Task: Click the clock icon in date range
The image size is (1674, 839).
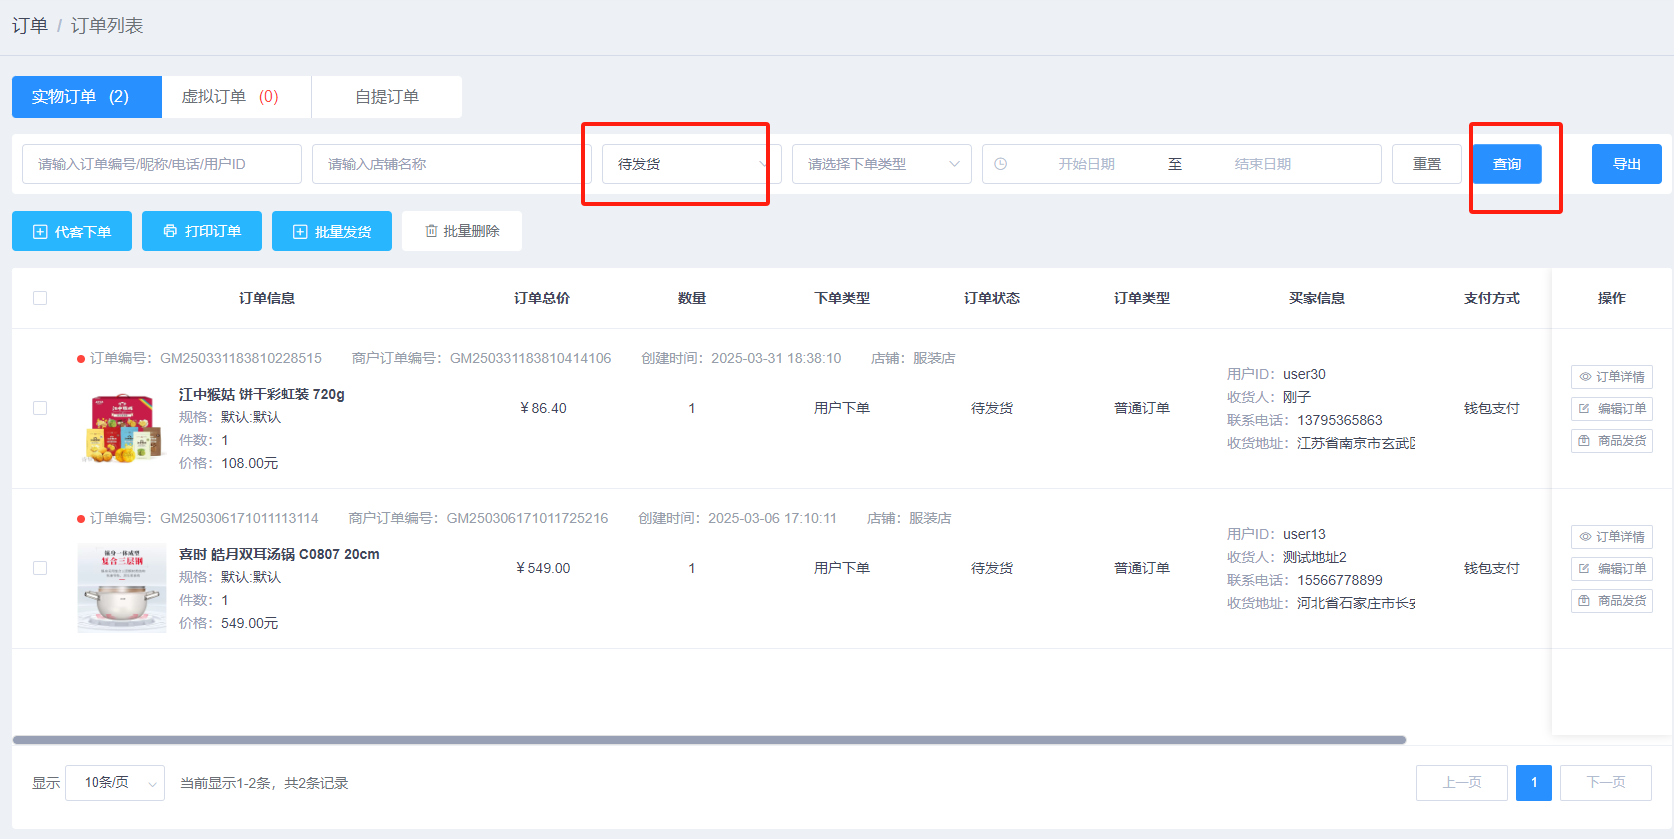Action: pos(1001,164)
